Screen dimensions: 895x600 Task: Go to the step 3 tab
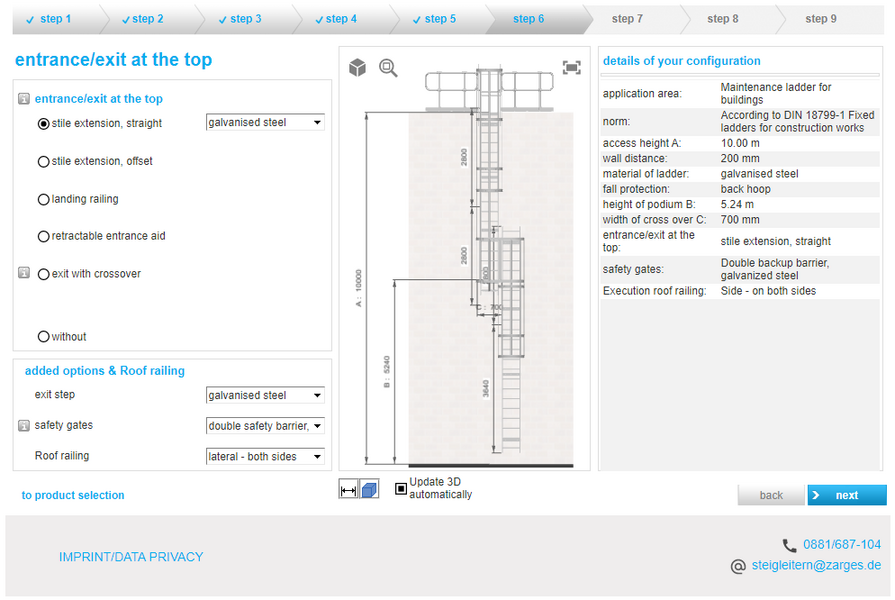[240, 19]
